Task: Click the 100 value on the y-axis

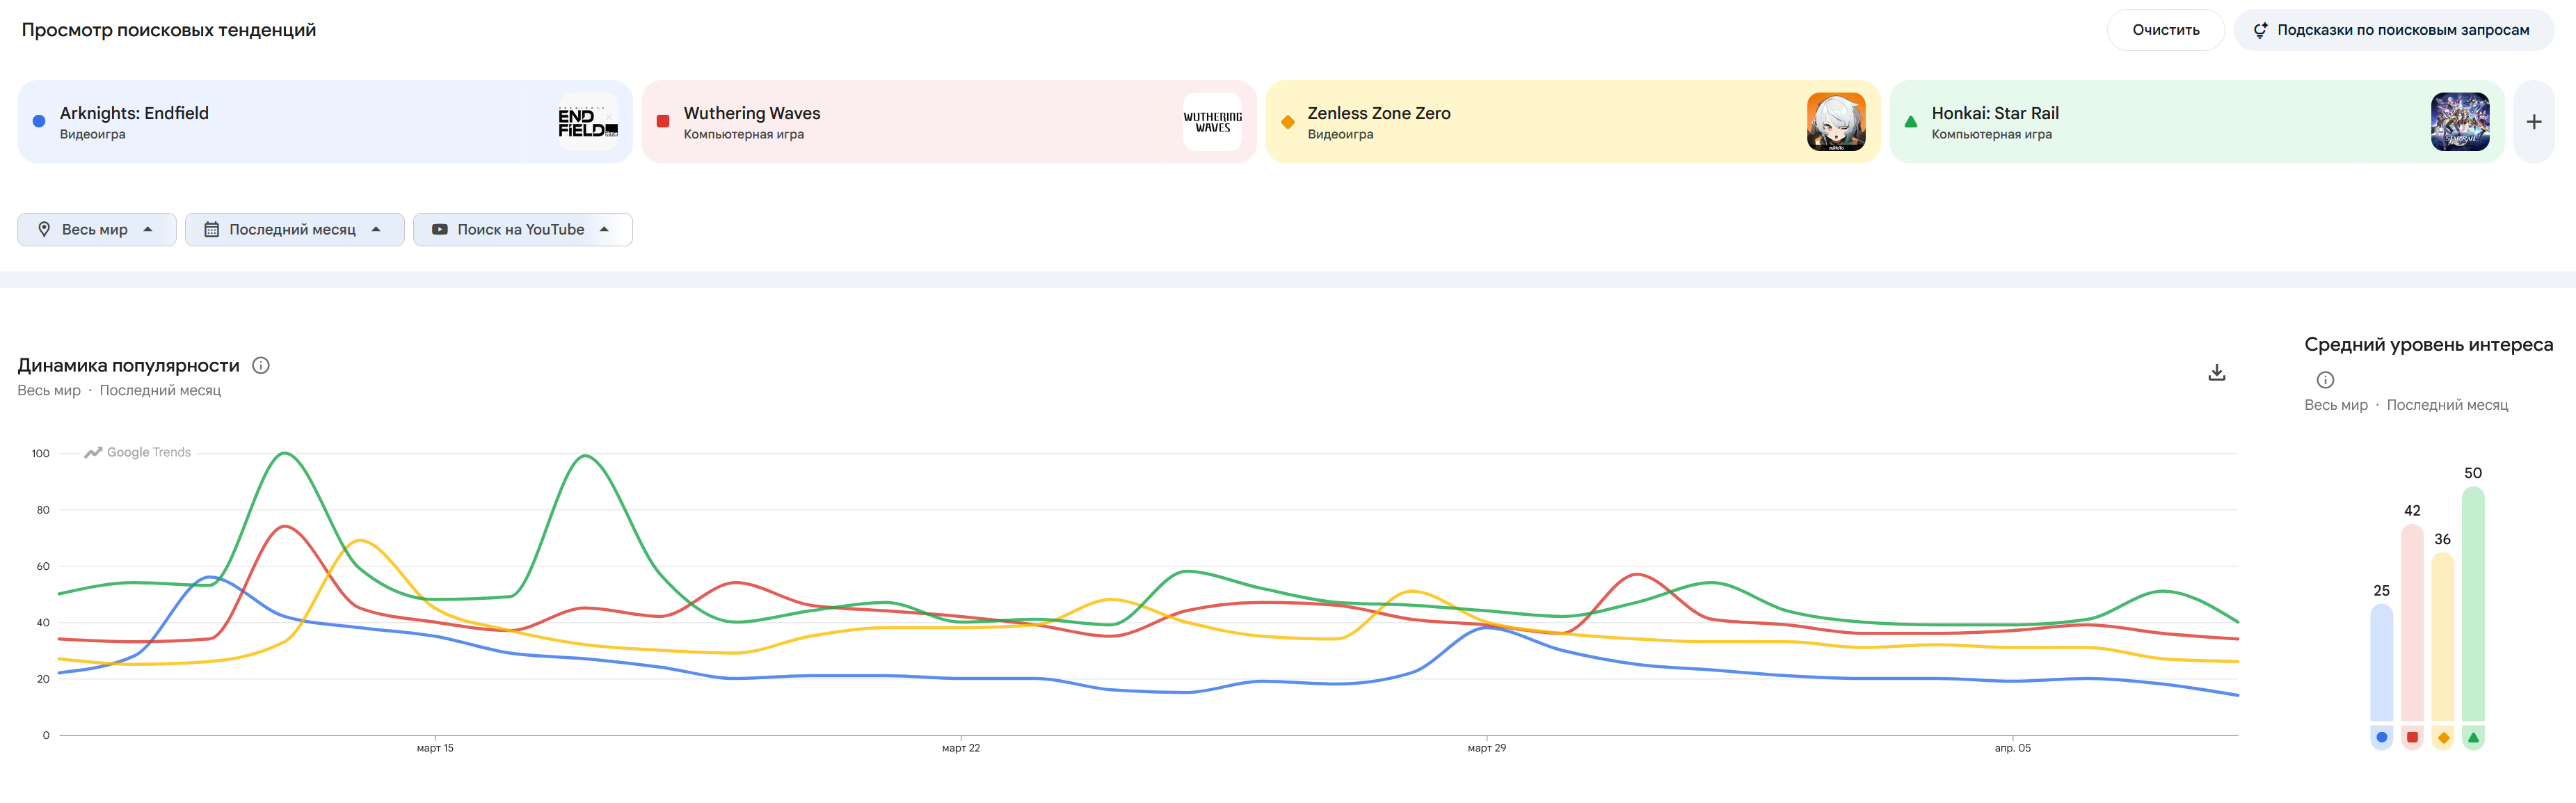Action: pos(40,453)
